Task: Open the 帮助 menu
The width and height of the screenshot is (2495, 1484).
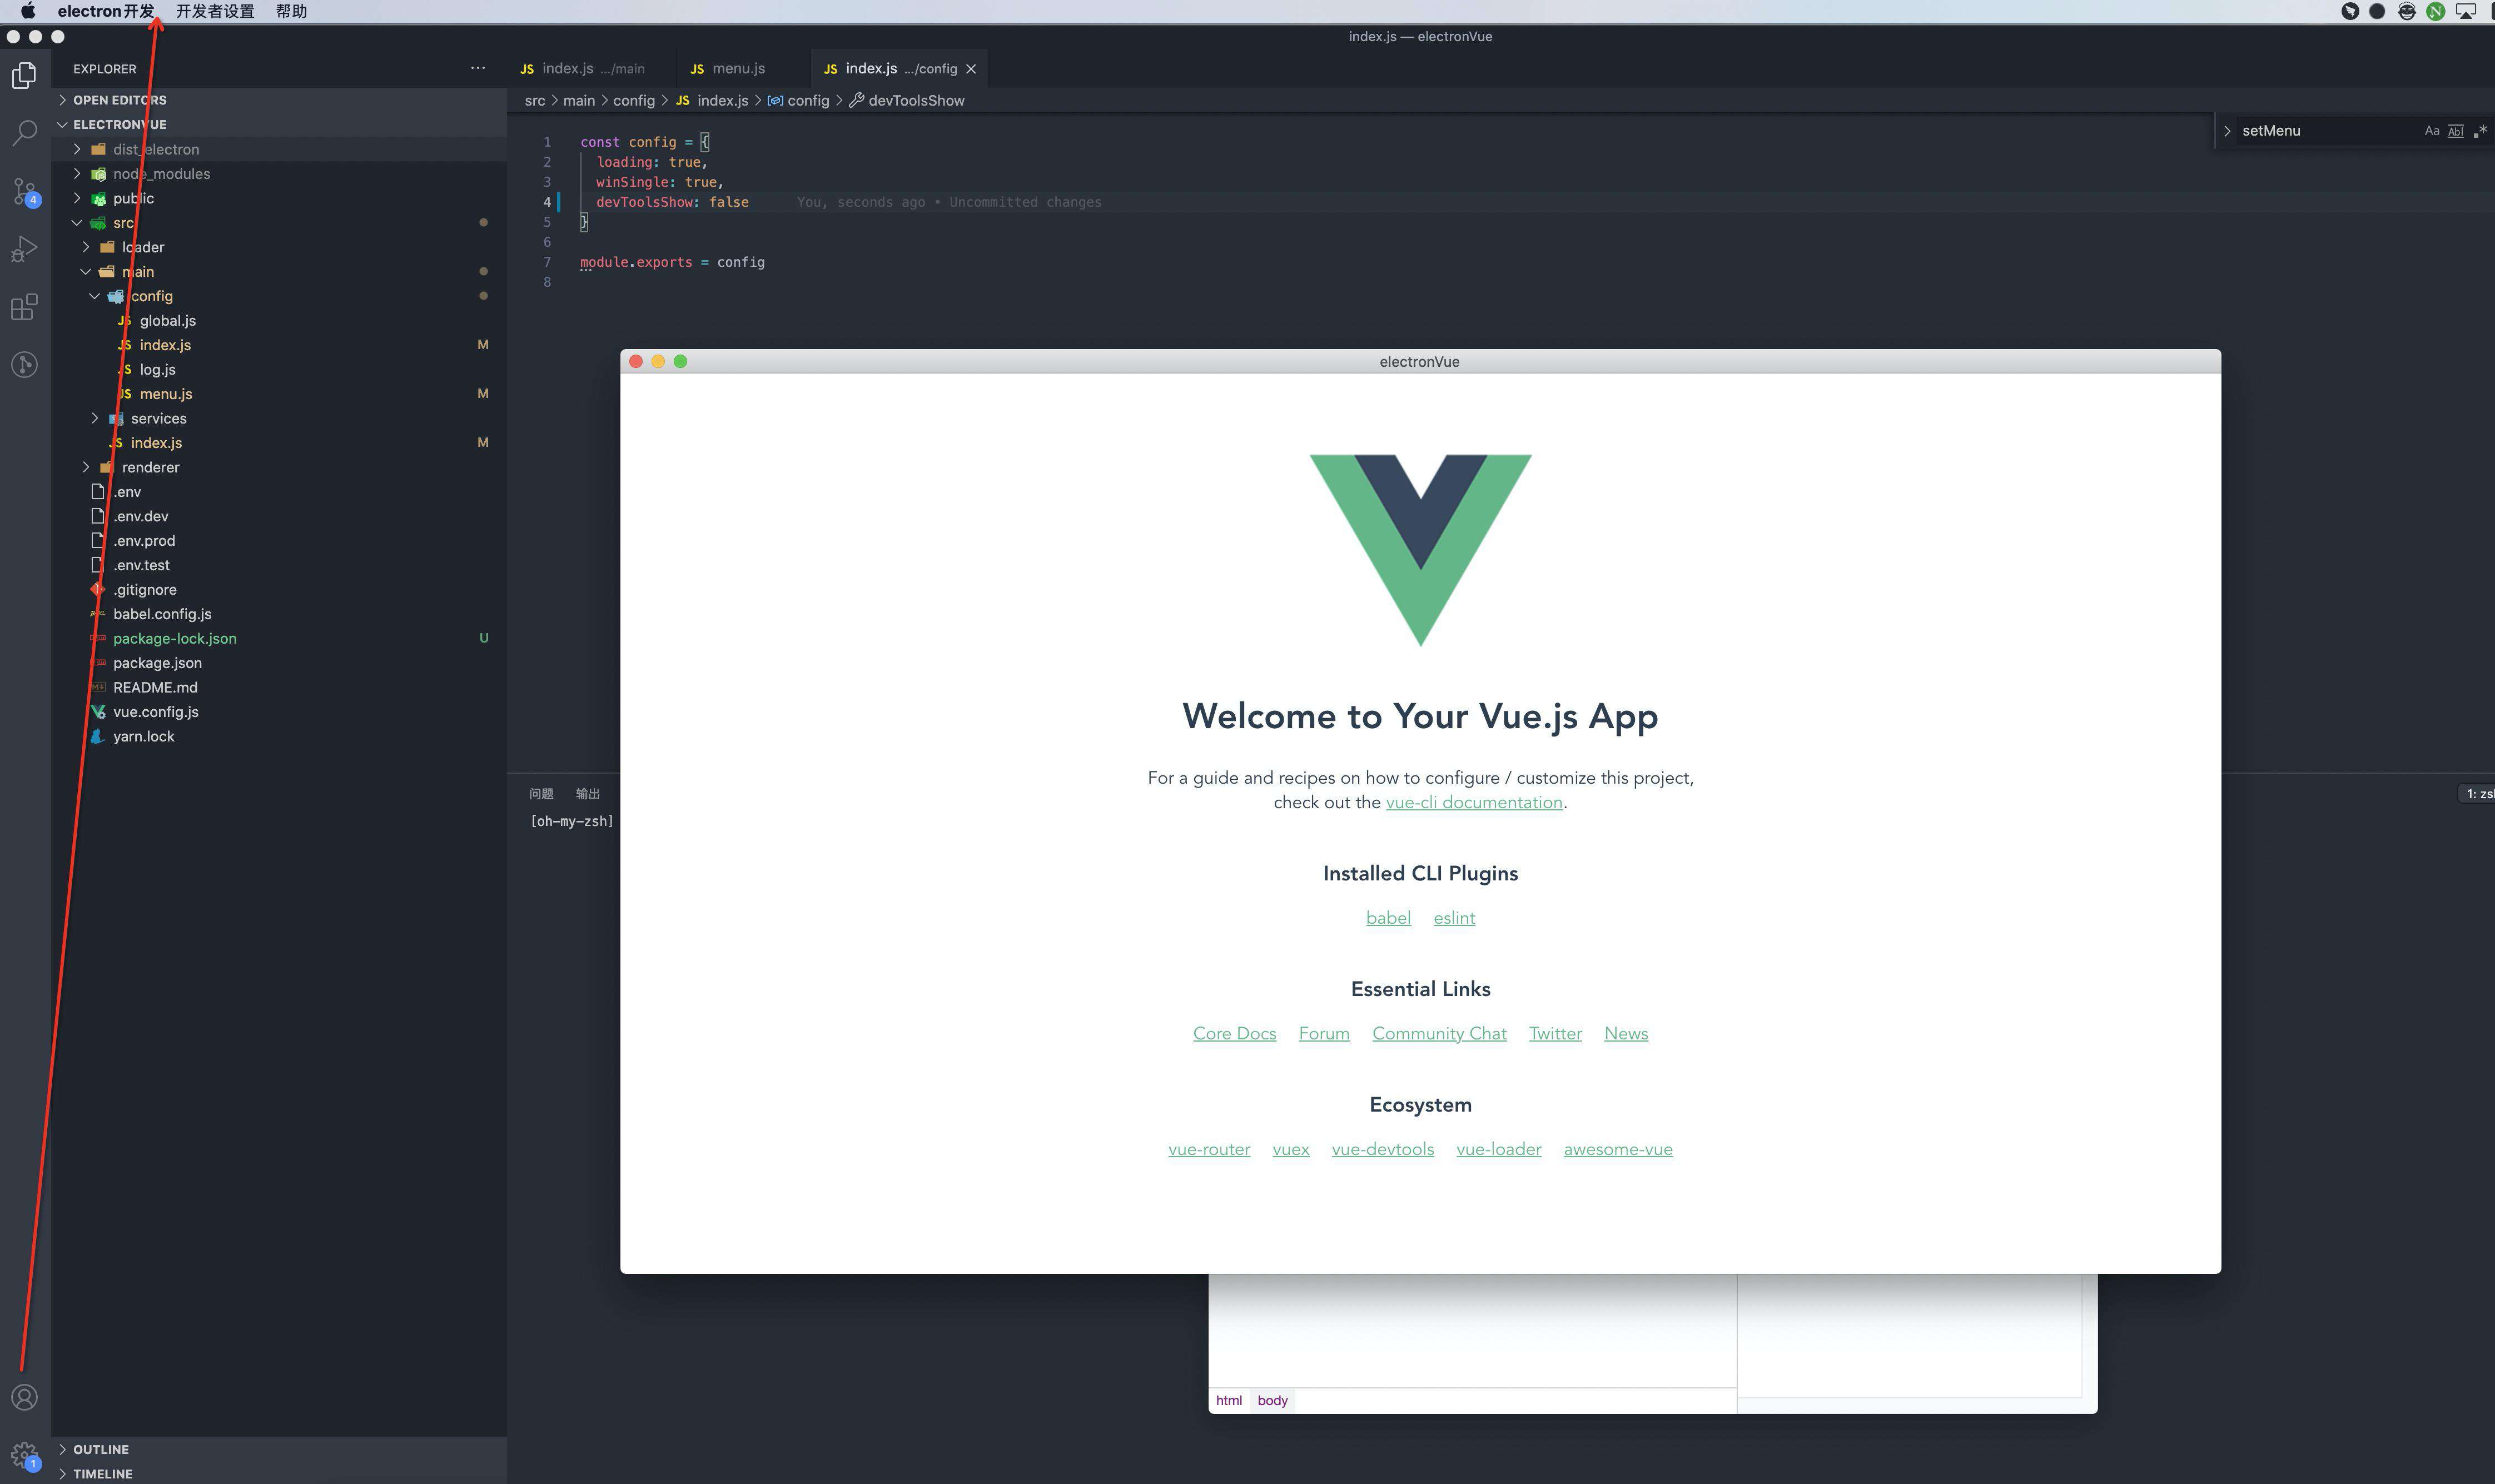Action: (291, 11)
